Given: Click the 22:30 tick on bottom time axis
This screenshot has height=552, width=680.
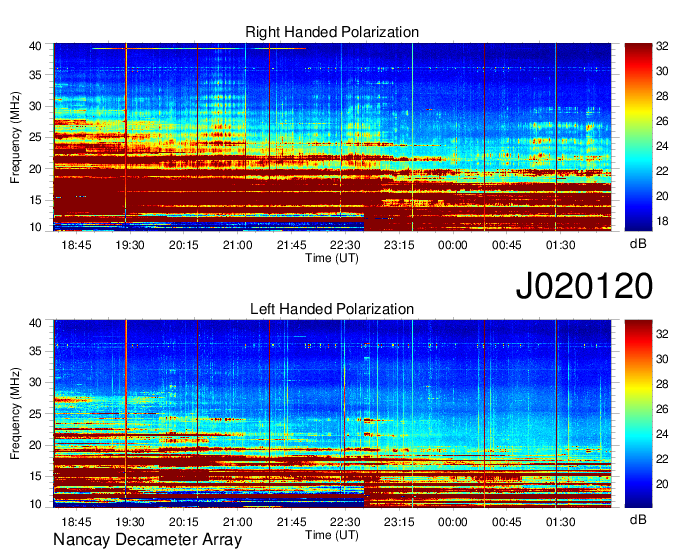Looking at the screenshot, I should click(x=345, y=522).
